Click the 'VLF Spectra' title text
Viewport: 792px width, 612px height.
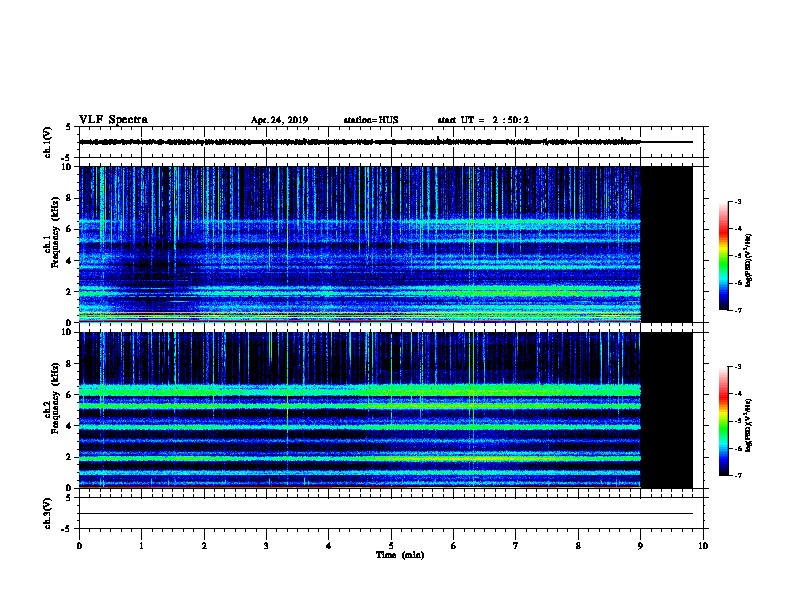point(113,120)
